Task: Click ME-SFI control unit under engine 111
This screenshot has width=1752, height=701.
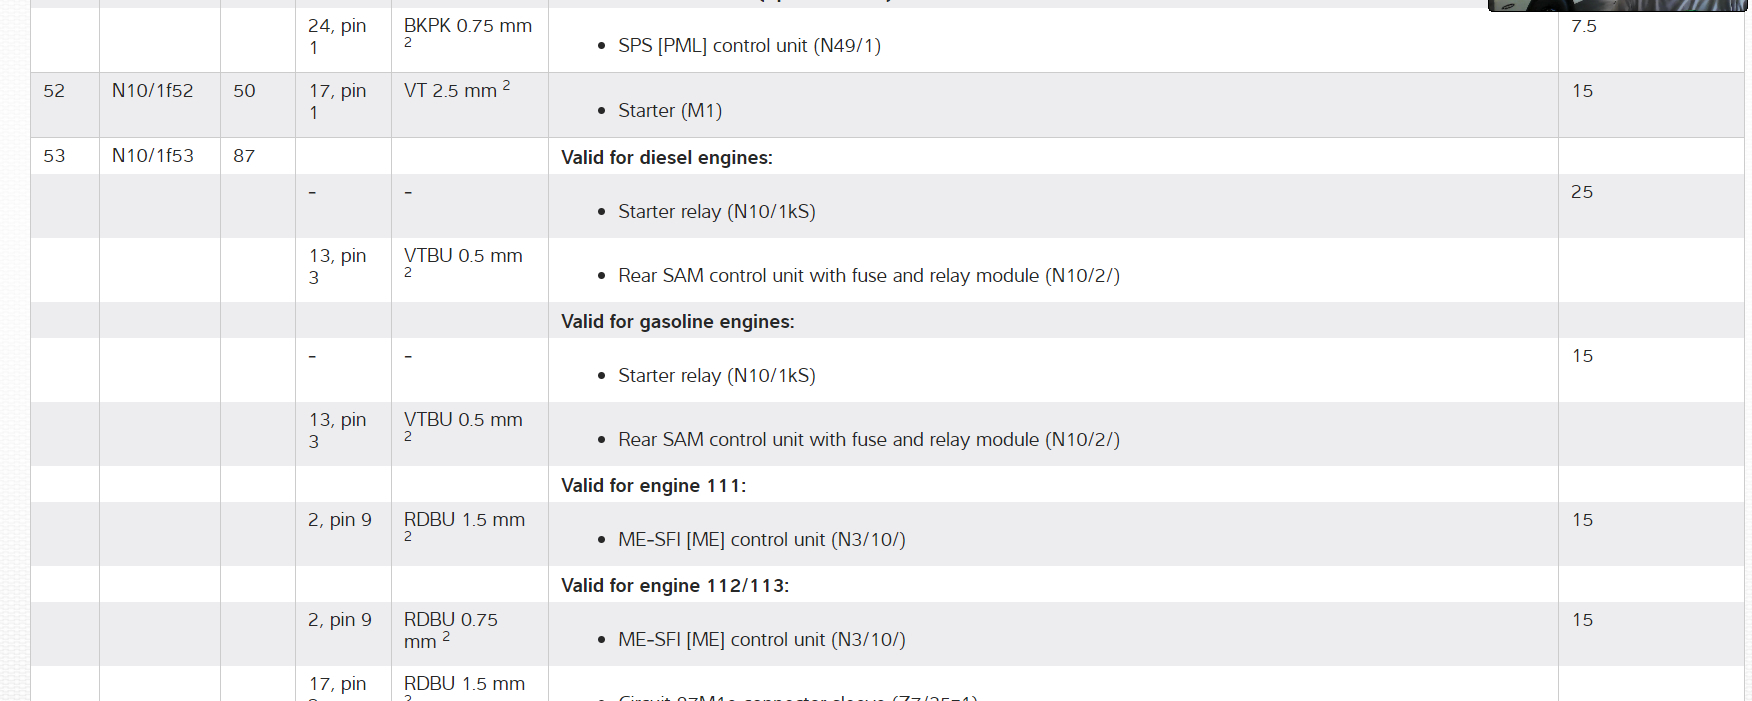Action: 761,540
